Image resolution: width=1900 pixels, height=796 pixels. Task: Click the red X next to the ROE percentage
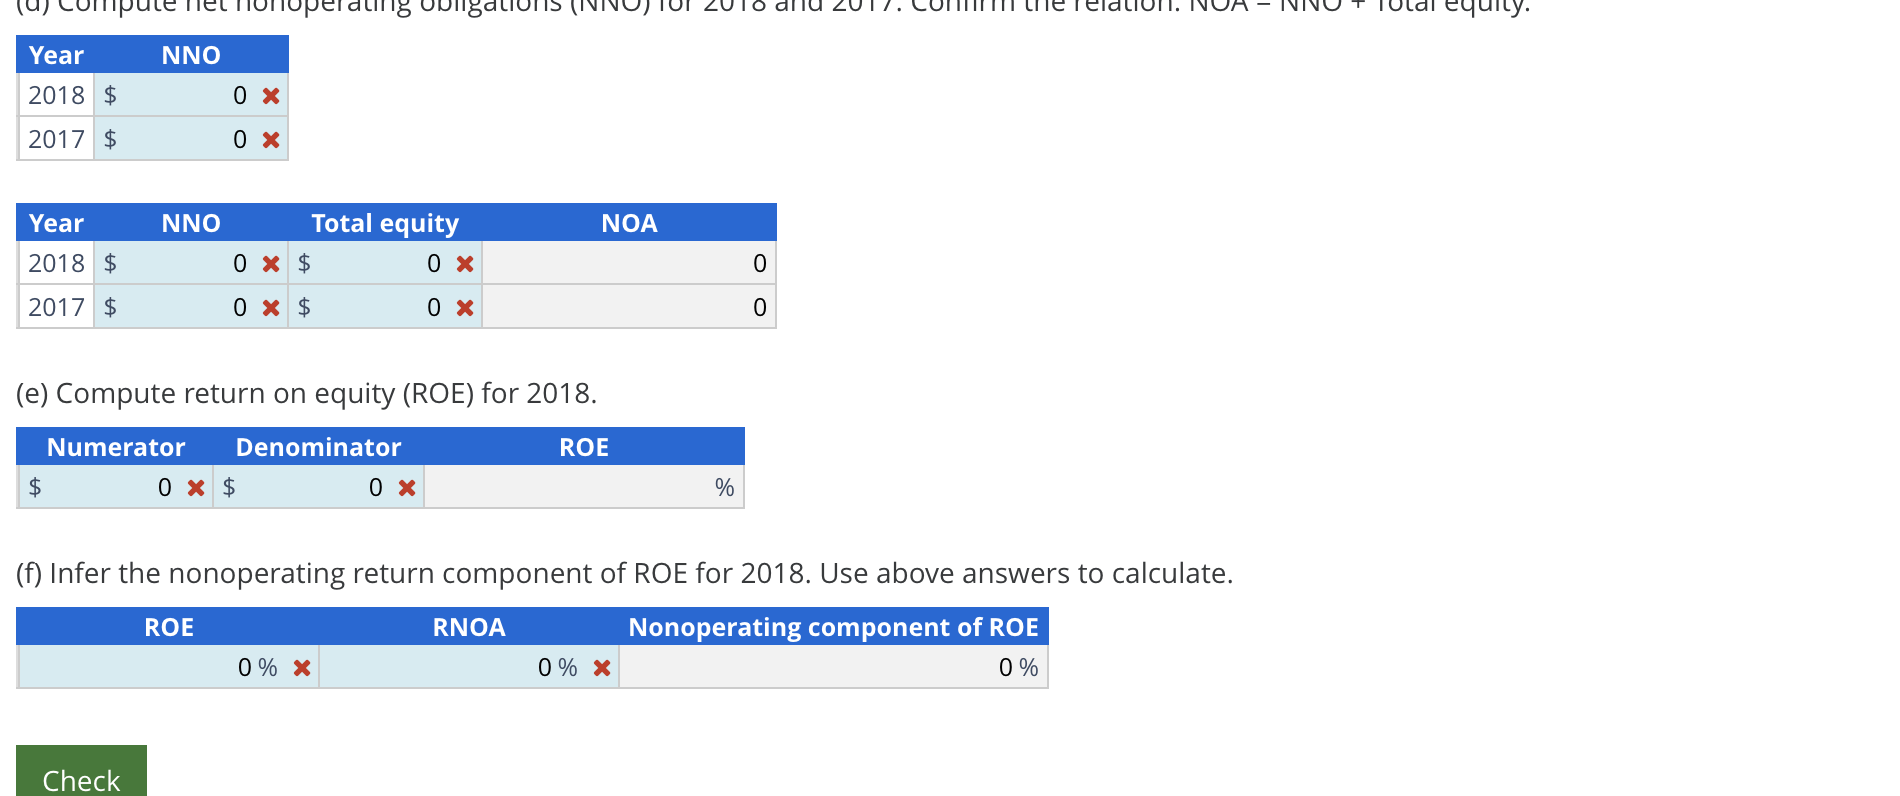[x=301, y=667]
